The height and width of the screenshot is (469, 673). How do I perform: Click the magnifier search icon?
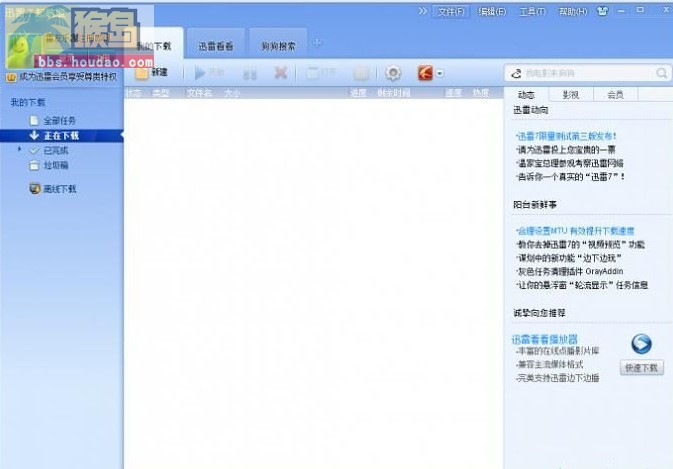(661, 73)
